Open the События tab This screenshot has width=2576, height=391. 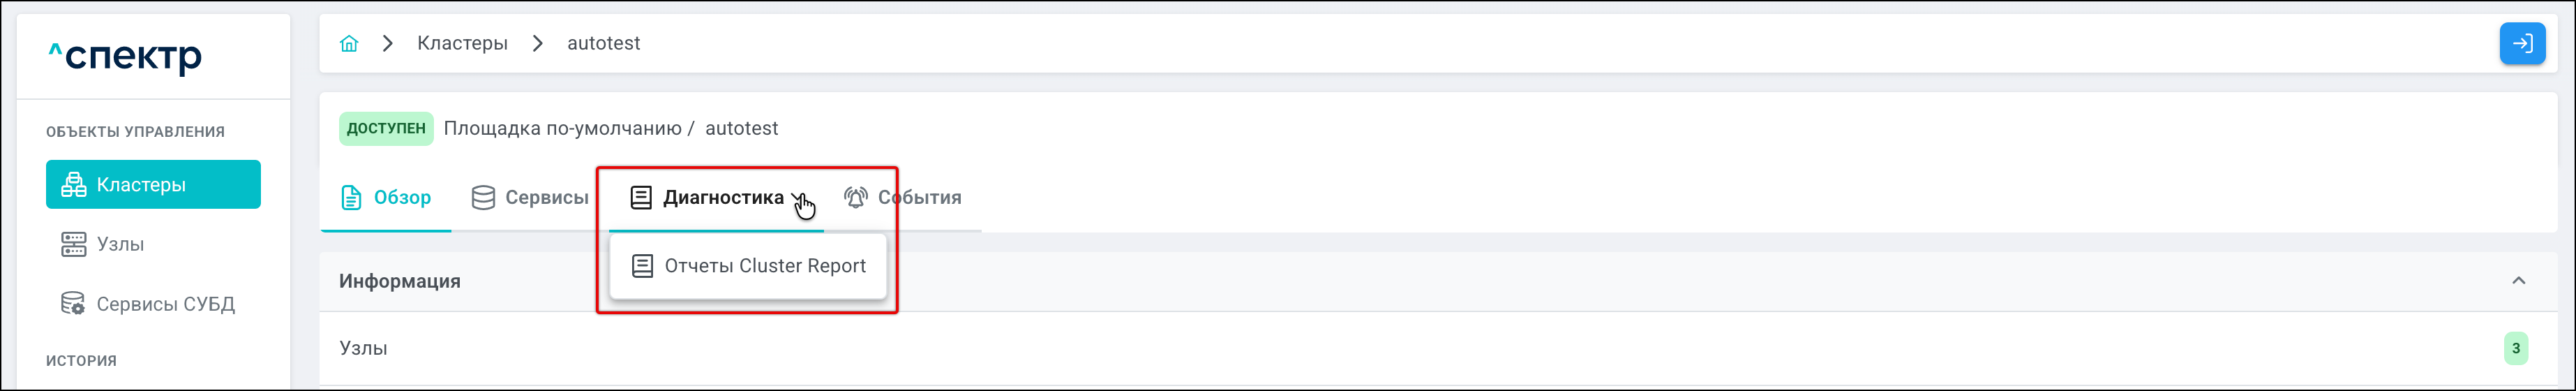[x=919, y=198]
